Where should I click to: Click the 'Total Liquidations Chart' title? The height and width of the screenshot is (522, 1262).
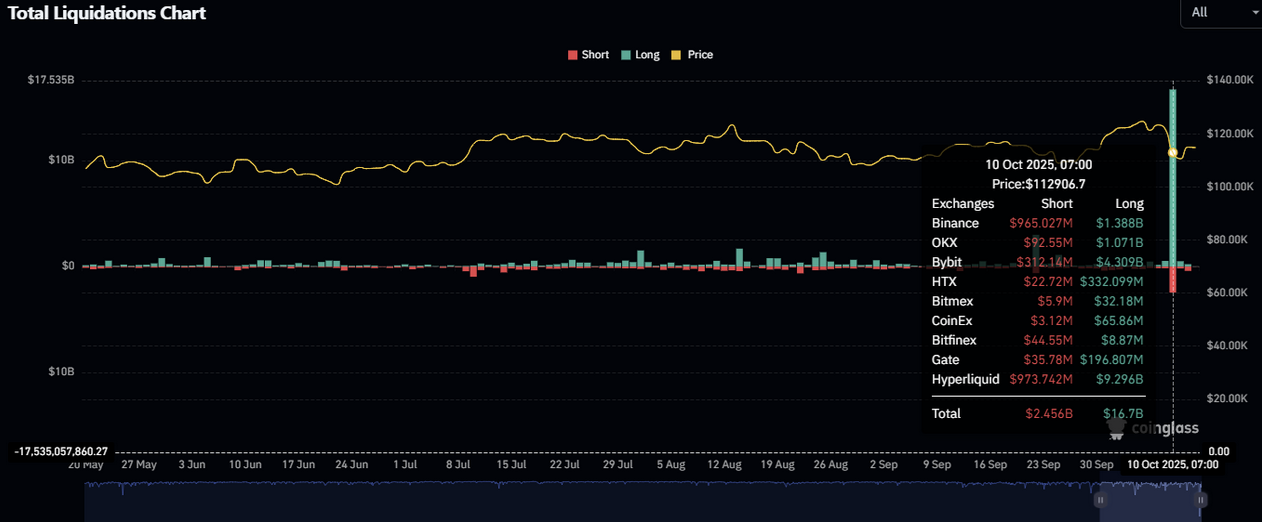[107, 13]
